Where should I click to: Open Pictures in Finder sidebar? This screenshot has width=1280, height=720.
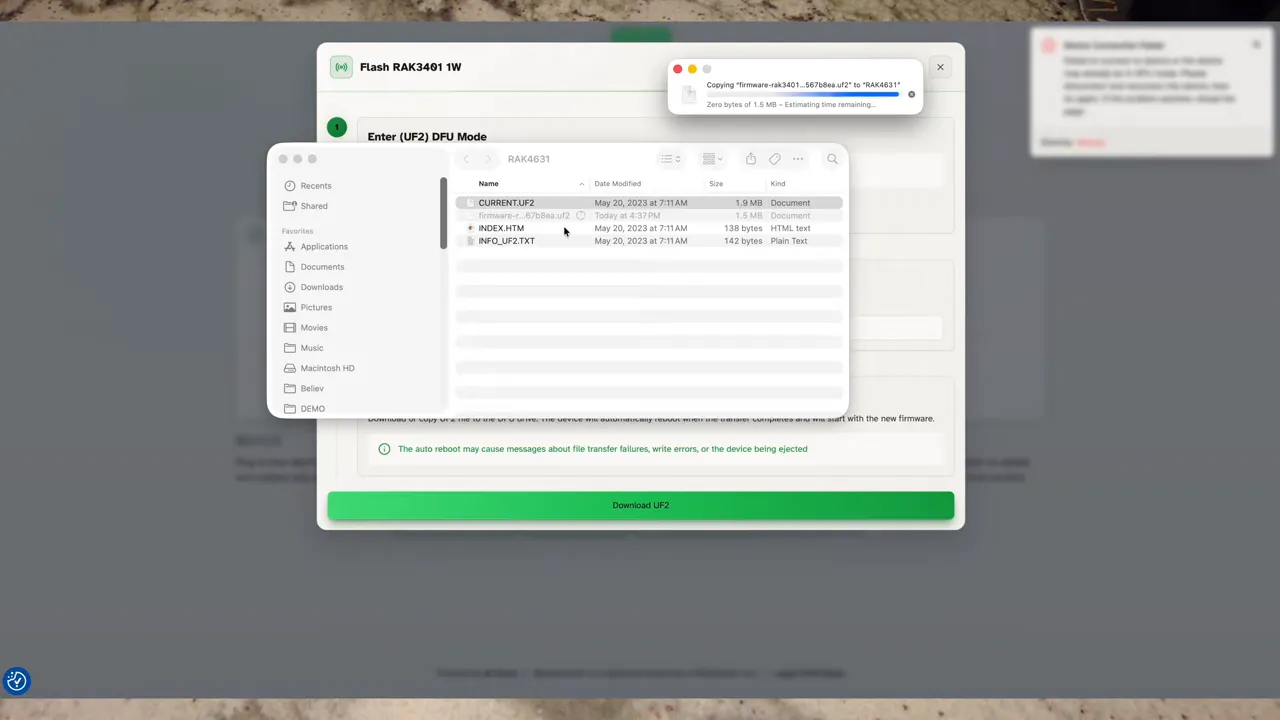[x=316, y=308]
